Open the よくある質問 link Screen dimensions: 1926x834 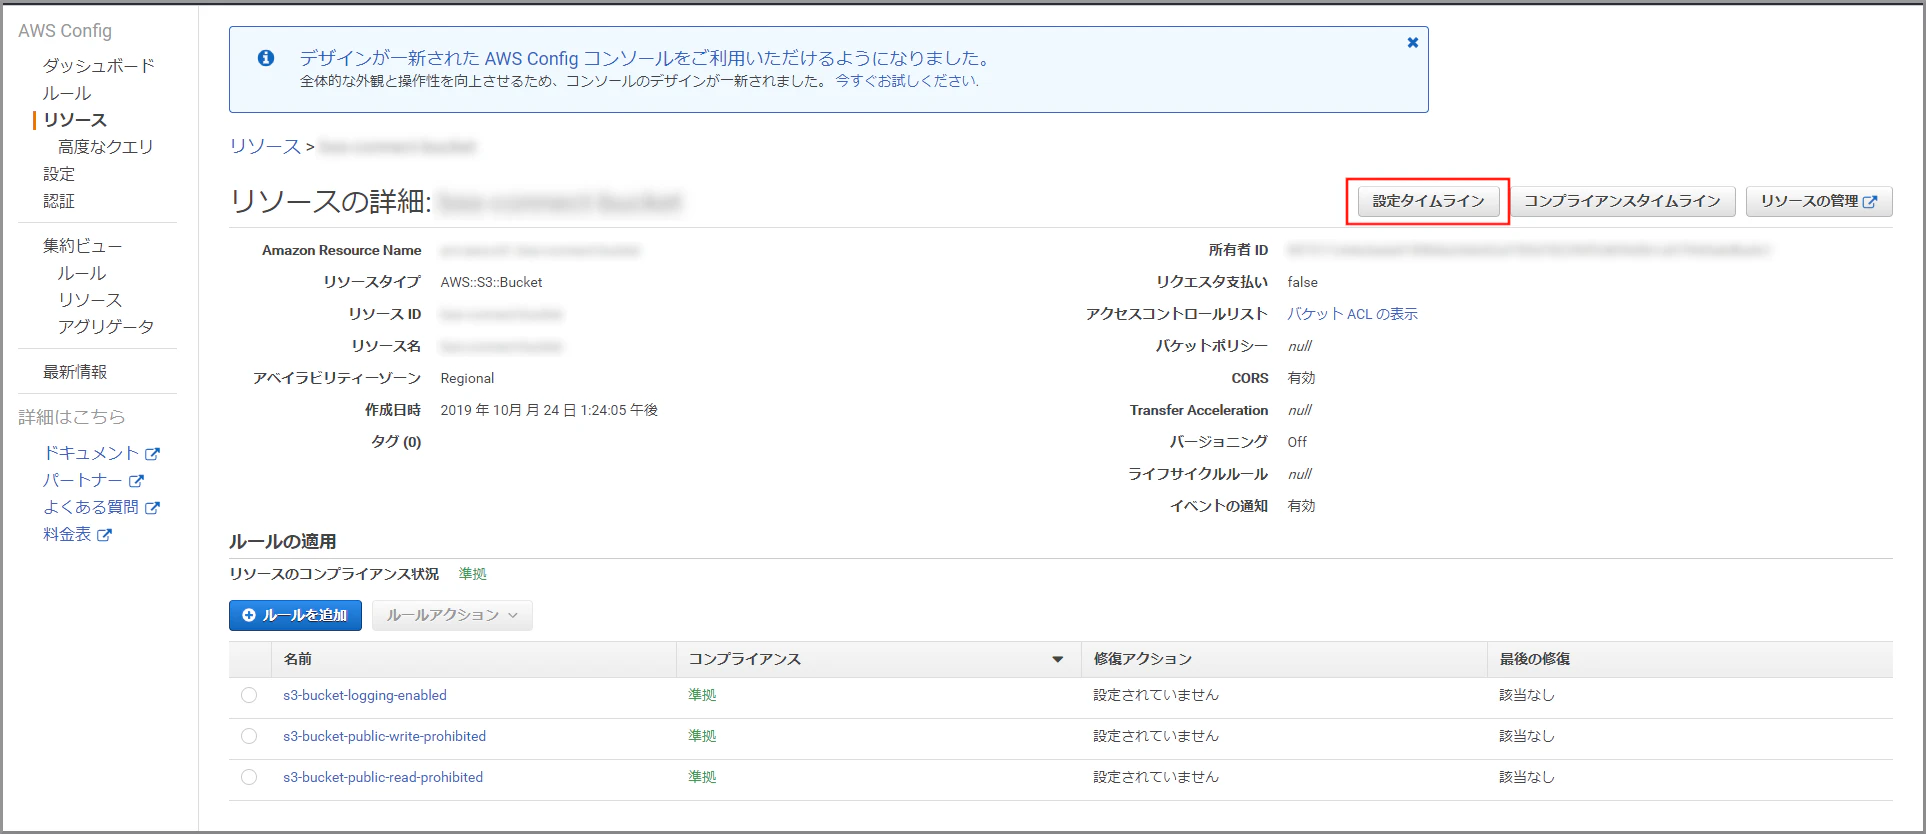click(x=91, y=508)
